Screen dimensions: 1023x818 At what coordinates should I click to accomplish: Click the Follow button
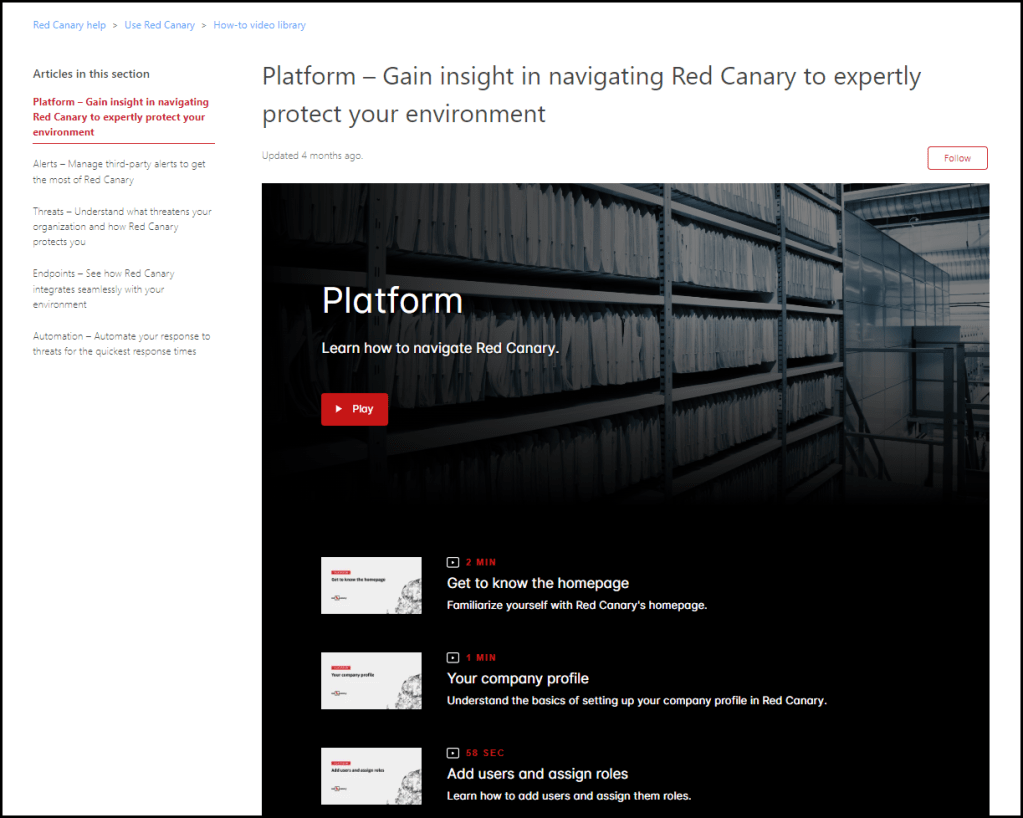pos(956,157)
